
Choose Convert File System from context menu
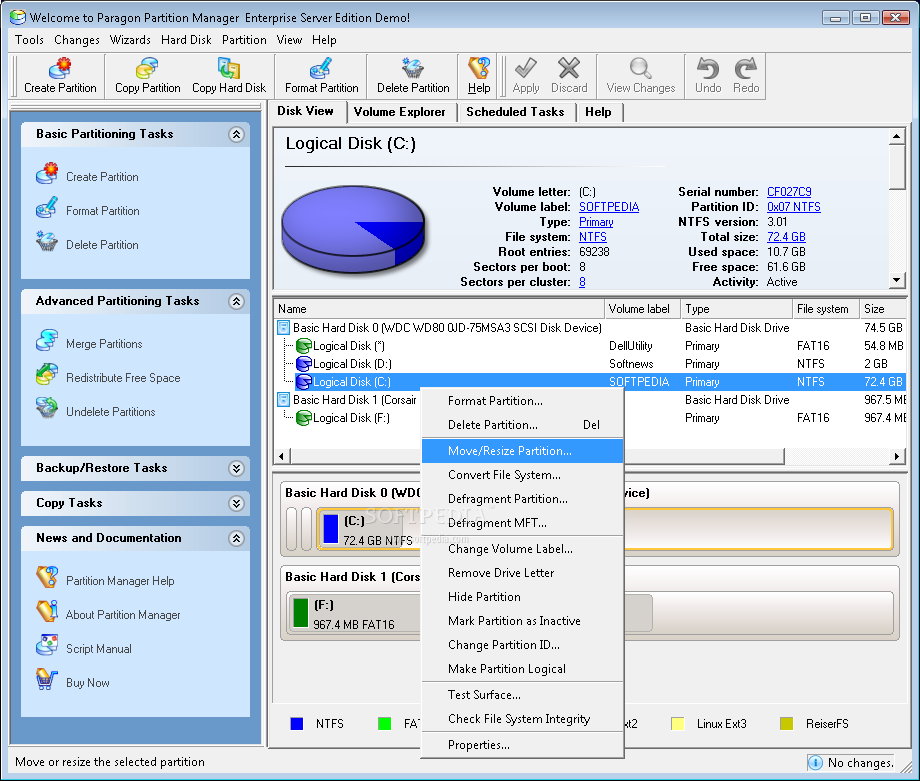point(522,475)
